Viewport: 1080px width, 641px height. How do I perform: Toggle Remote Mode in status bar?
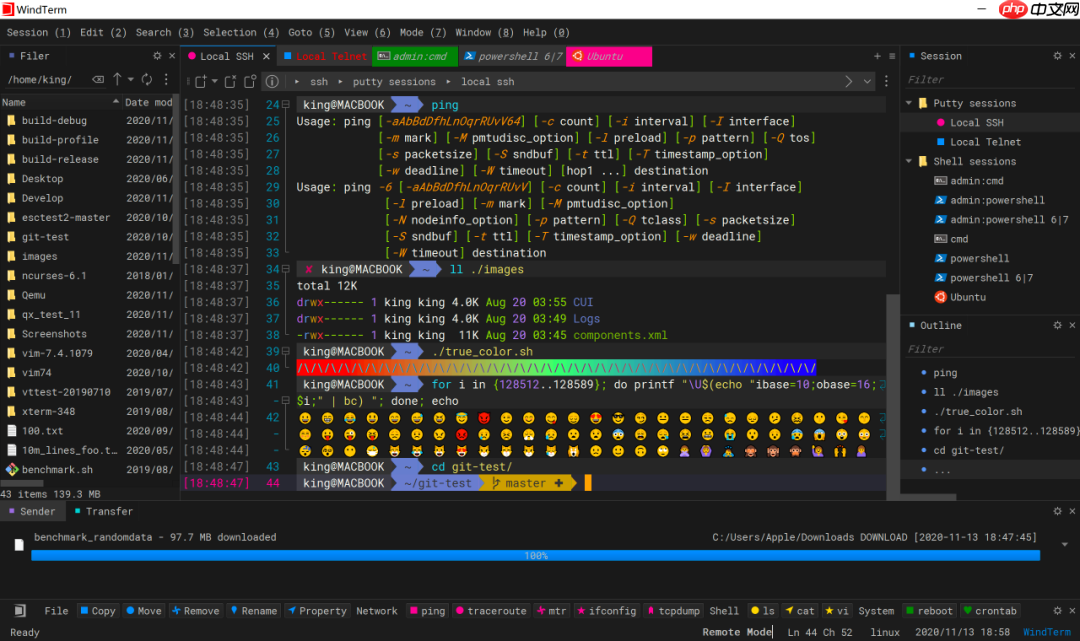(x=736, y=632)
